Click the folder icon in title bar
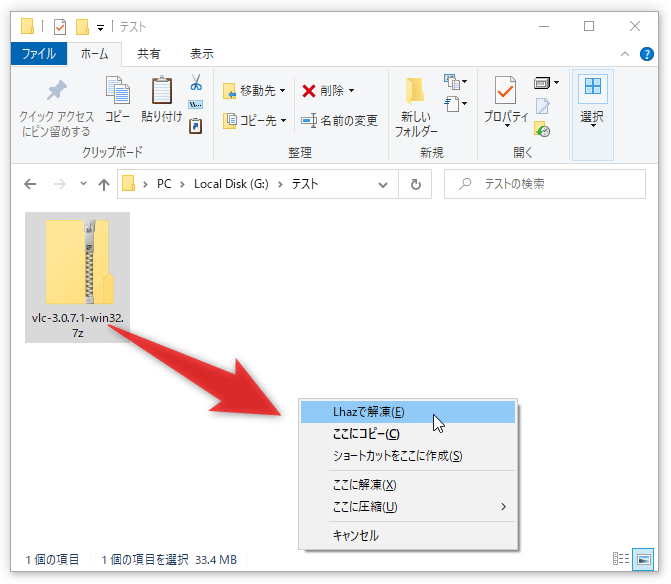Screen dimensions: 671x584 [x=27, y=26]
